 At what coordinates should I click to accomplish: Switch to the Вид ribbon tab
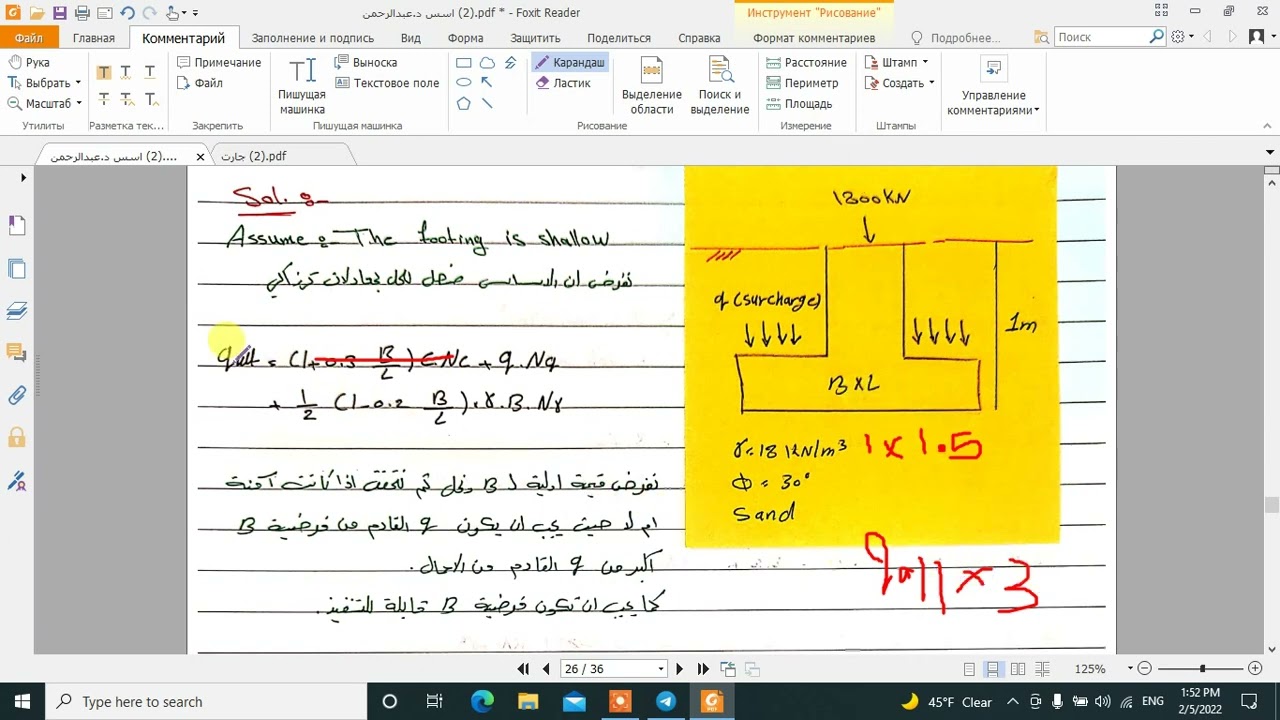[410, 38]
